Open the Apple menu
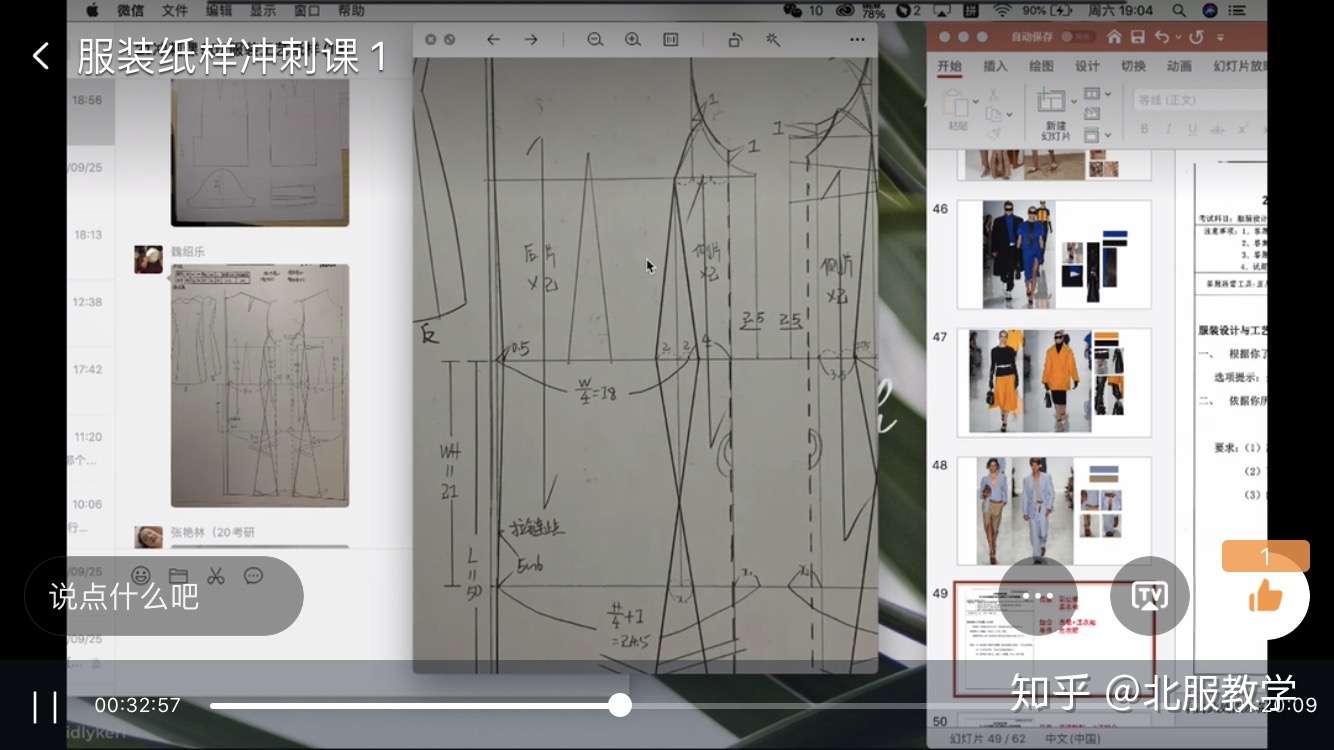Screen dimensions: 1334x750 [x=92, y=11]
